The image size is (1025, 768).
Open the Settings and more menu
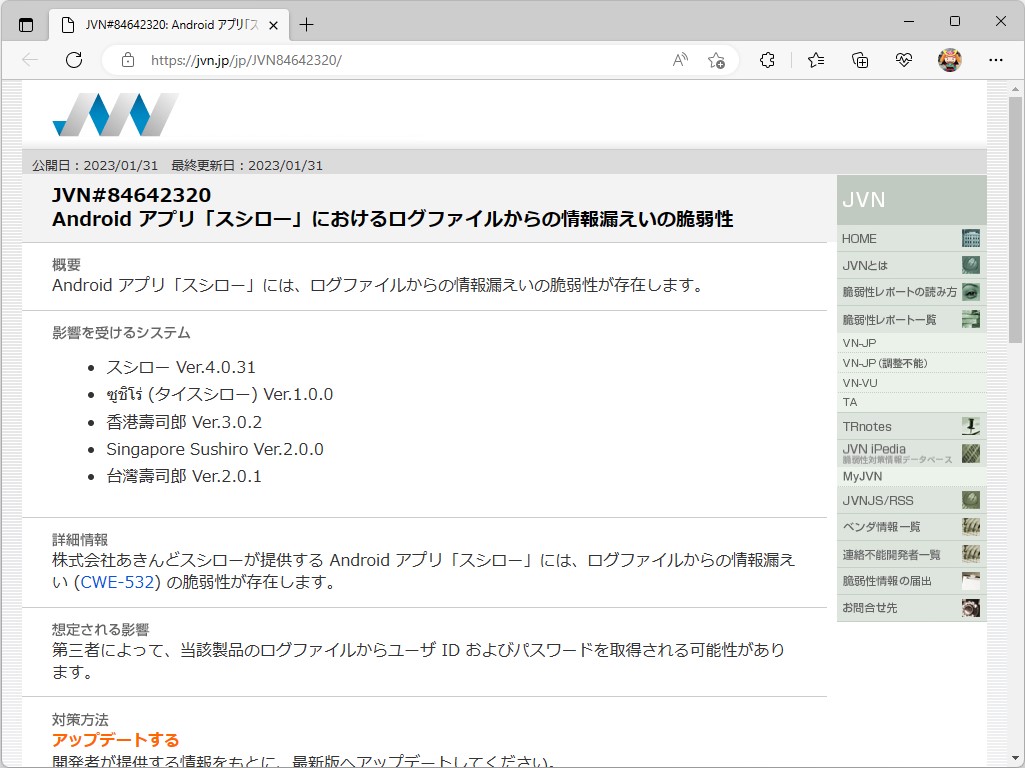click(997, 60)
